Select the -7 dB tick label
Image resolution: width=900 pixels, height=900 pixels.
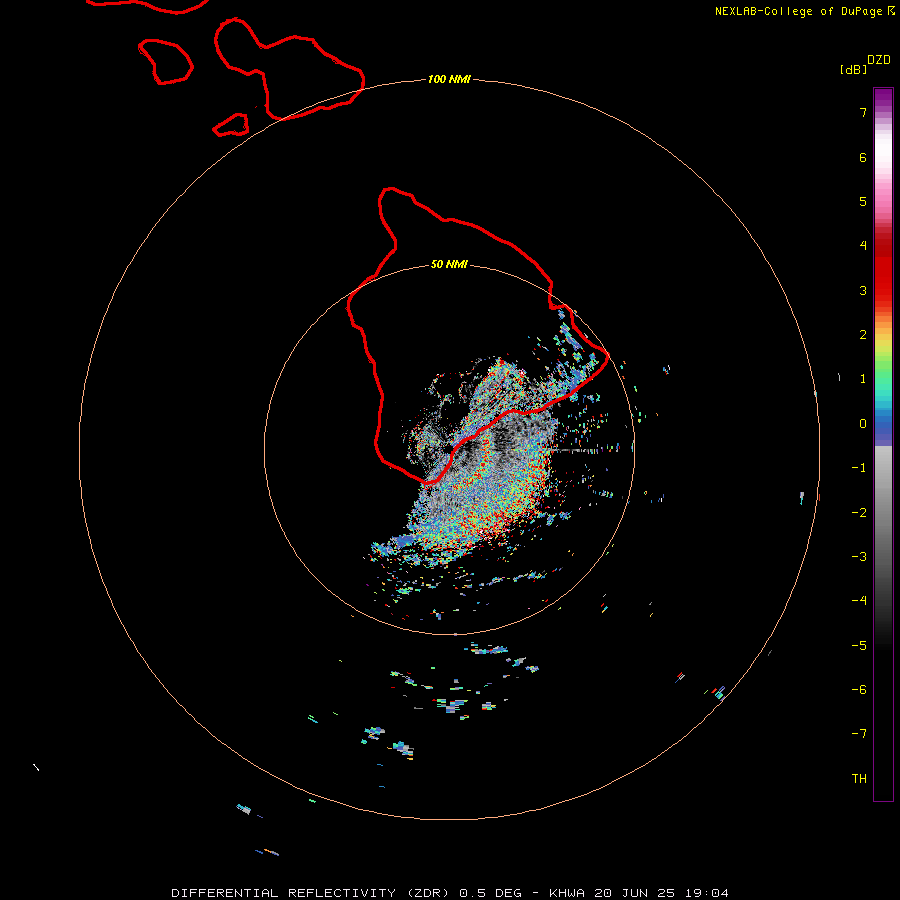point(859,734)
